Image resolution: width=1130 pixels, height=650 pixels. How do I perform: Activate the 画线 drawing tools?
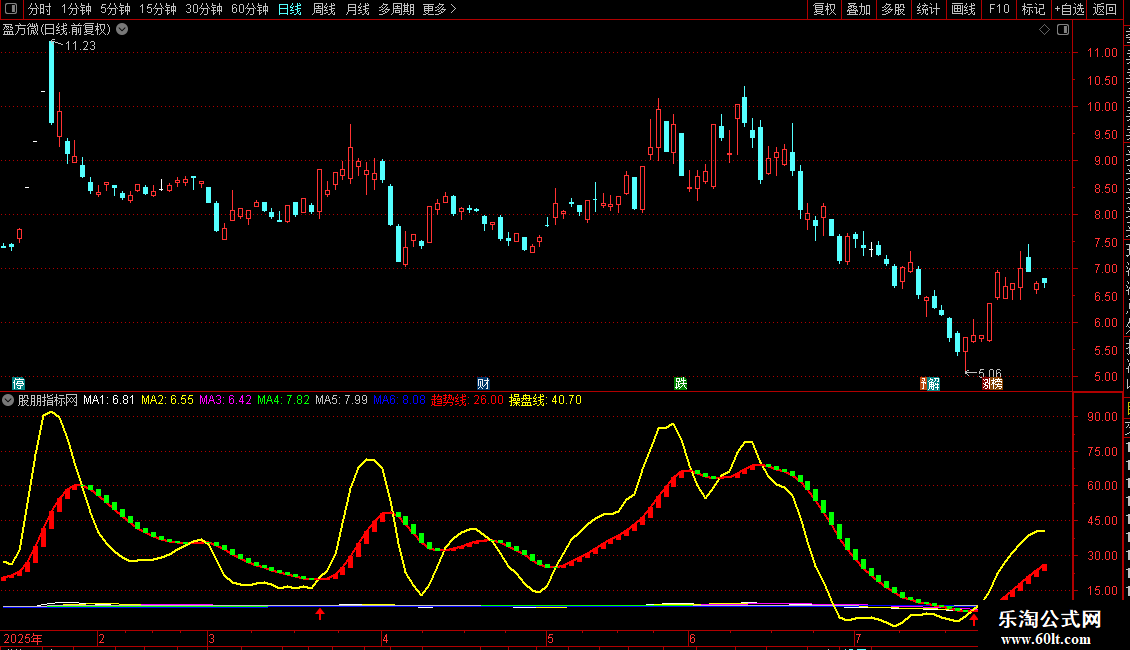[964, 9]
